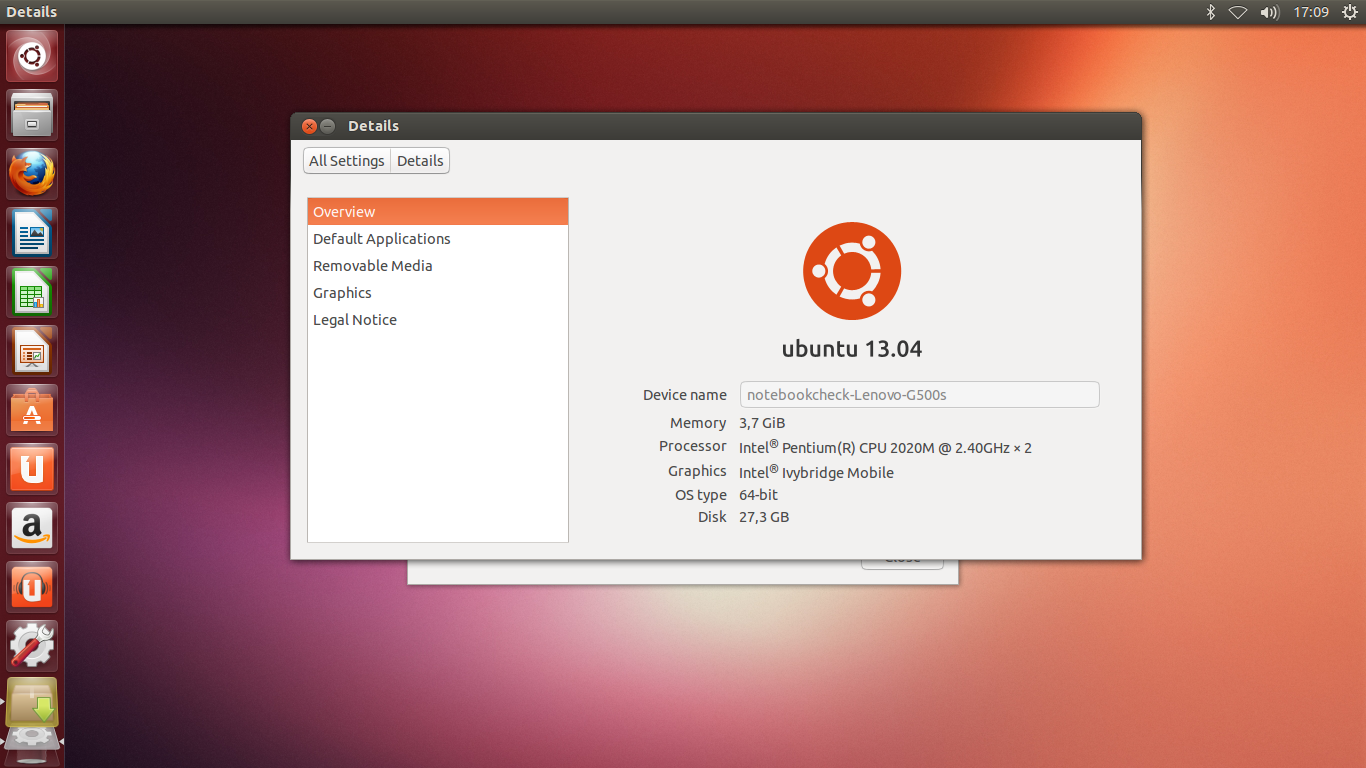Viewport: 1366px width, 768px height.
Task: Launch the Files file manager
Action: coord(32,115)
